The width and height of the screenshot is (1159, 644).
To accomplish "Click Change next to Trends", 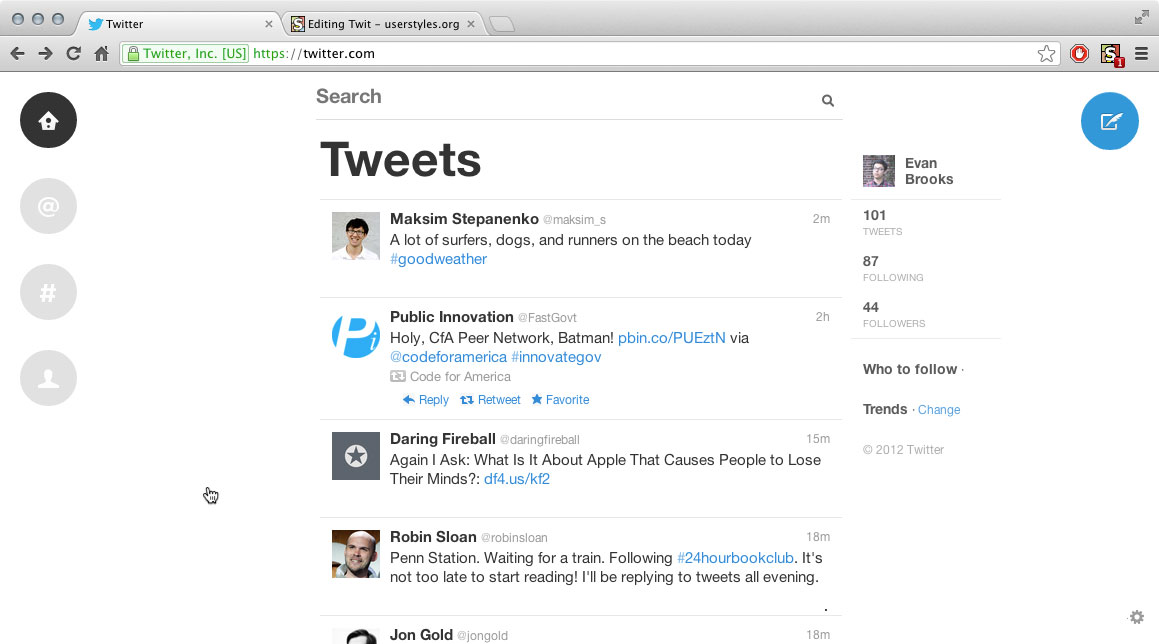I will point(939,410).
